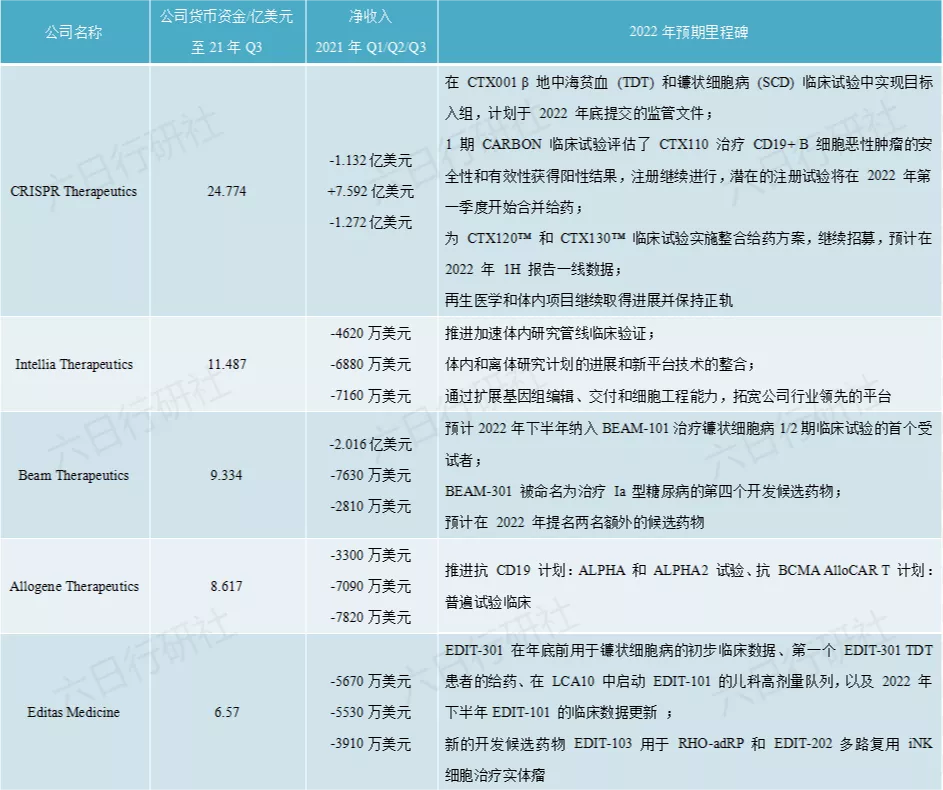Select the net income -4620 万美元
This screenshot has height=790, width=943.
tap(370, 333)
